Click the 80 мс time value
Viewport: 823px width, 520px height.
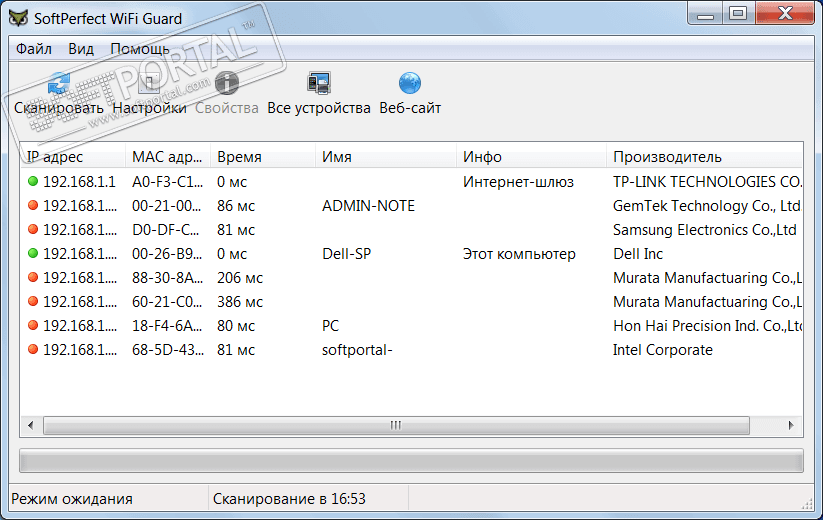236,326
